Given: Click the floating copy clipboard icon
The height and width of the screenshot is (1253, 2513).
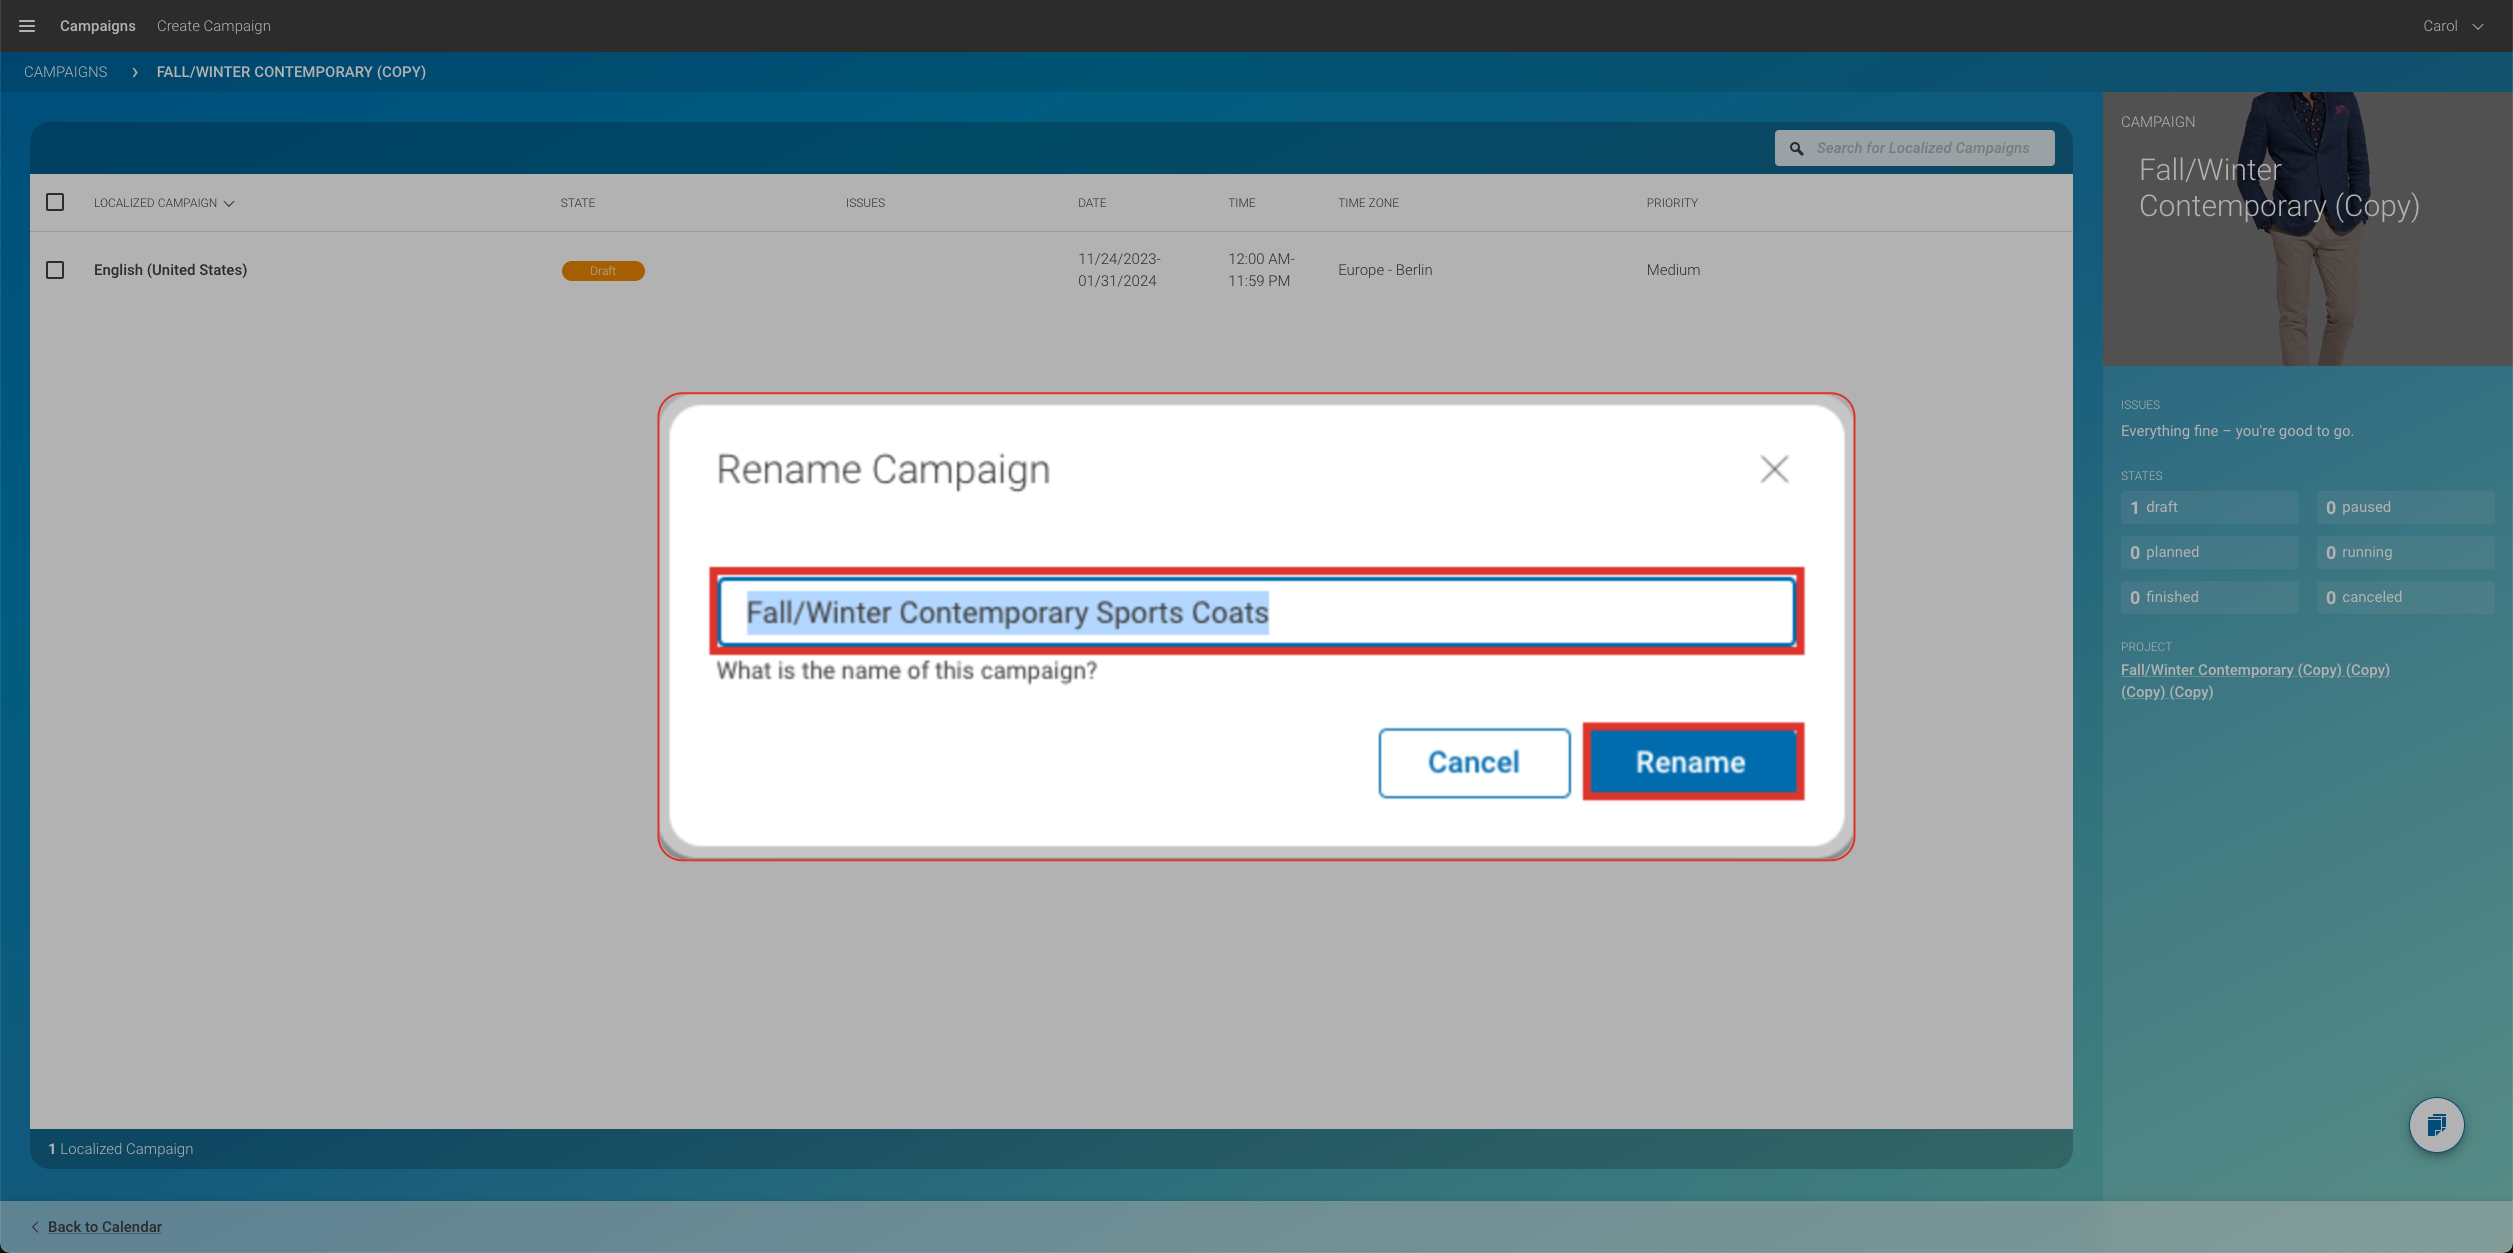Looking at the screenshot, I should point(2436,1125).
